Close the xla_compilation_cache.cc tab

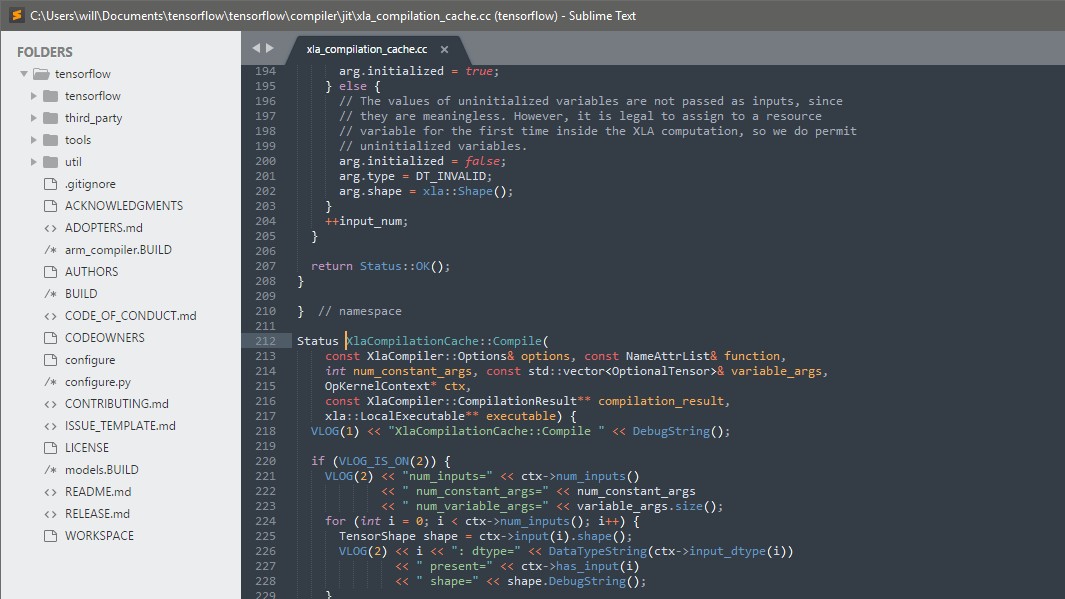pyautogui.click(x=443, y=48)
